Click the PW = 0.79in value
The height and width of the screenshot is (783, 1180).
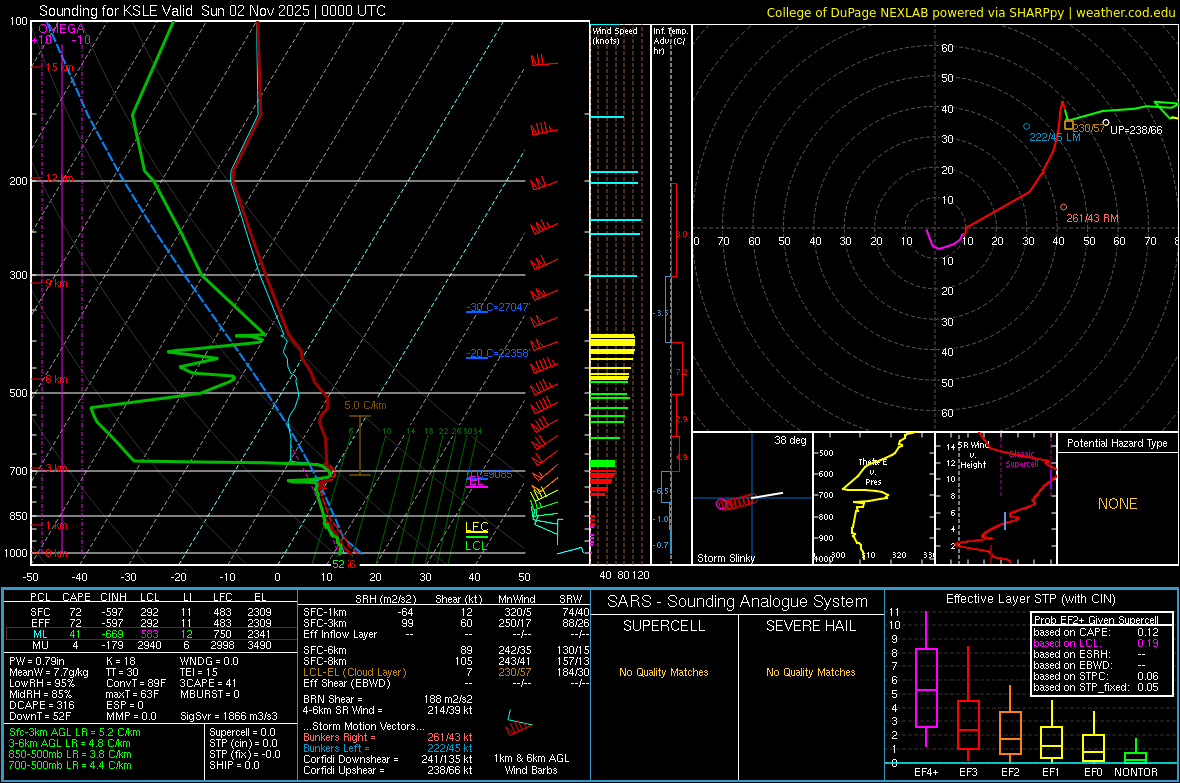point(41,661)
